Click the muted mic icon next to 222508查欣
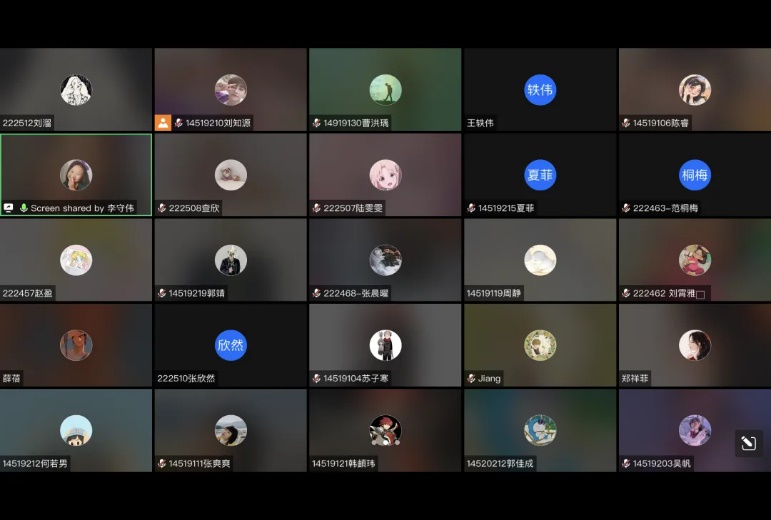 162,208
